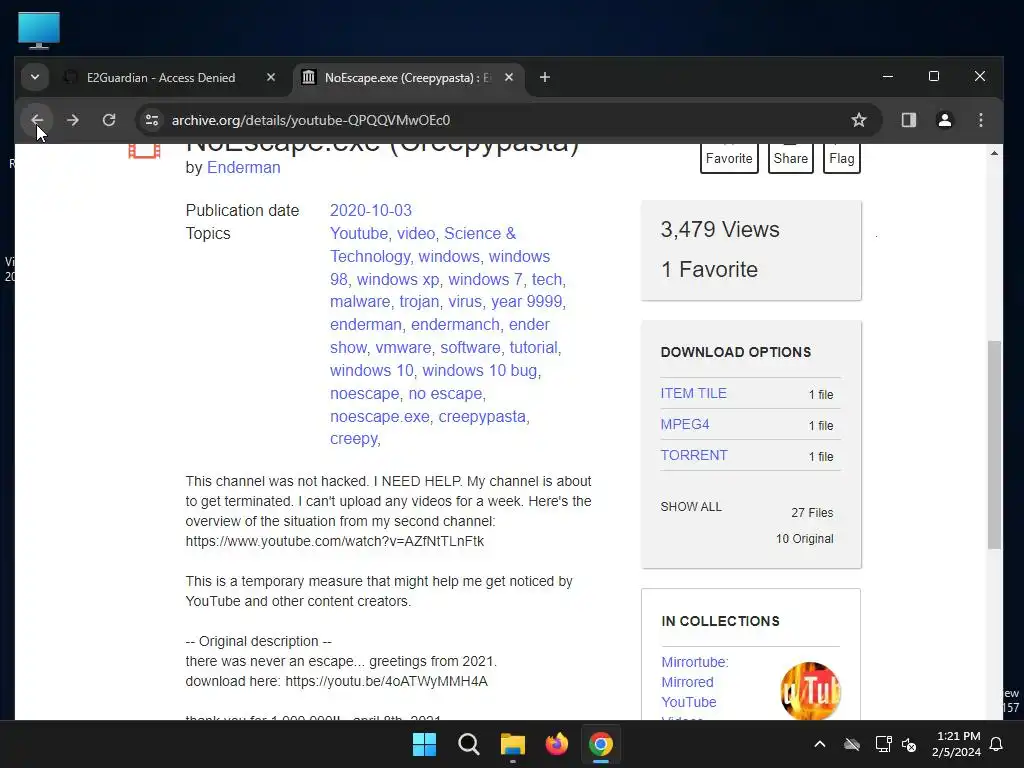This screenshot has width=1024, height=768.
Task: Open the windows xp topic link
Action: pyautogui.click(x=398, y=280)
